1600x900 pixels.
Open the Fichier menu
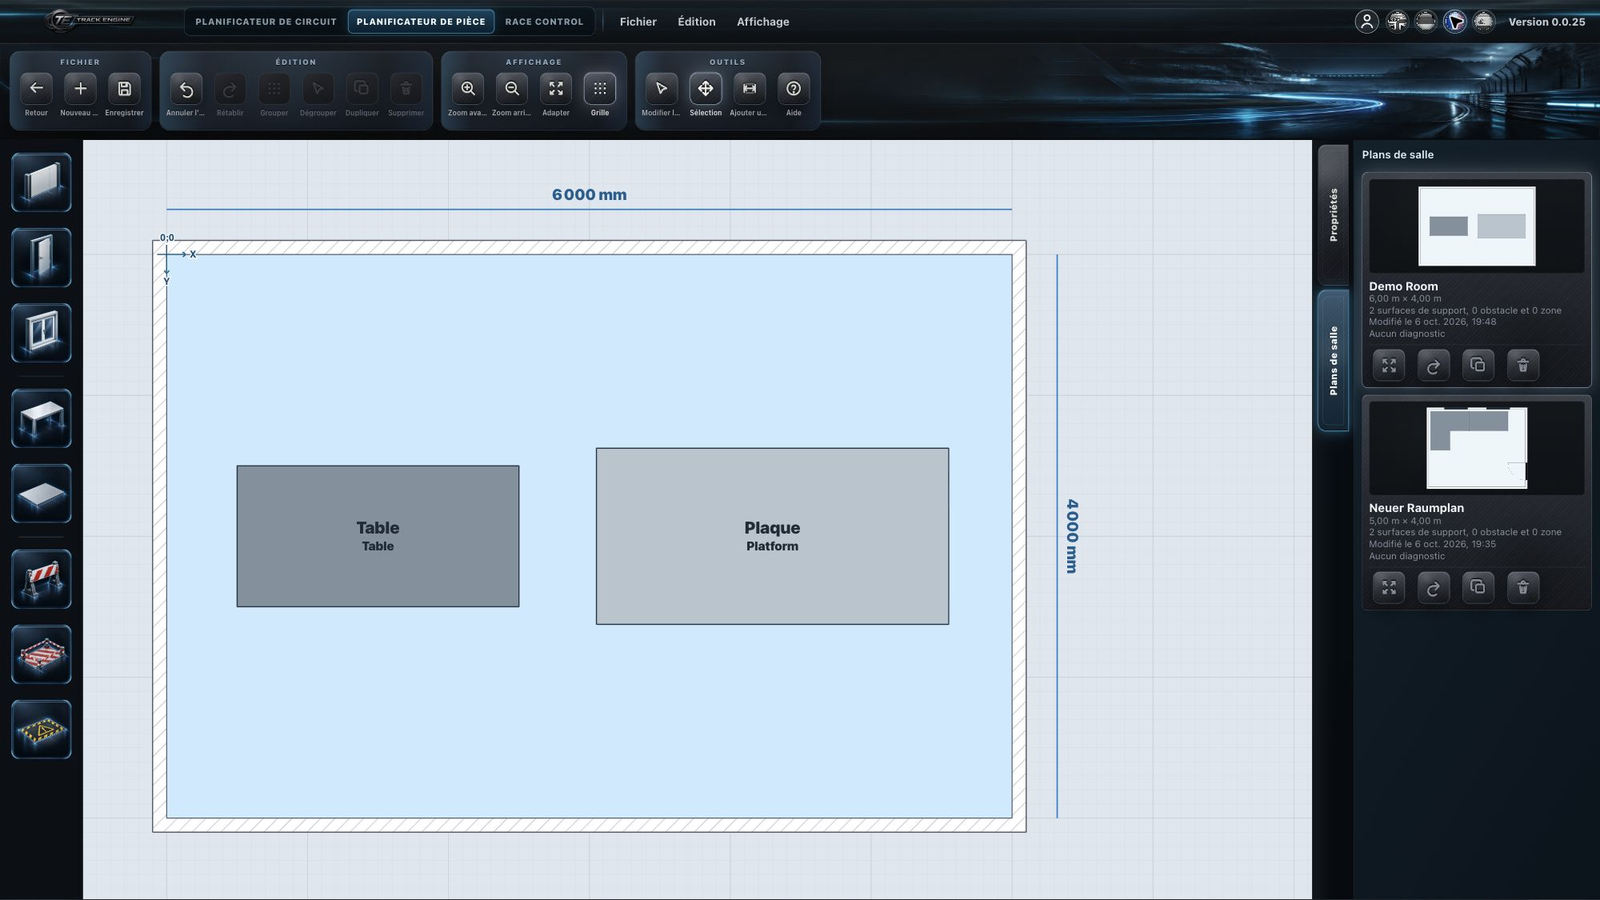pos(638,21)
